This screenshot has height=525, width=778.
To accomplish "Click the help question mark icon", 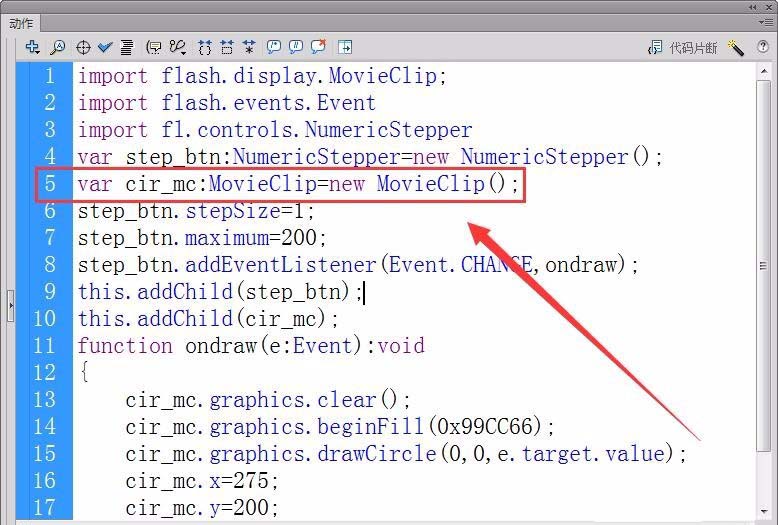I will click(x=763, y=47).
